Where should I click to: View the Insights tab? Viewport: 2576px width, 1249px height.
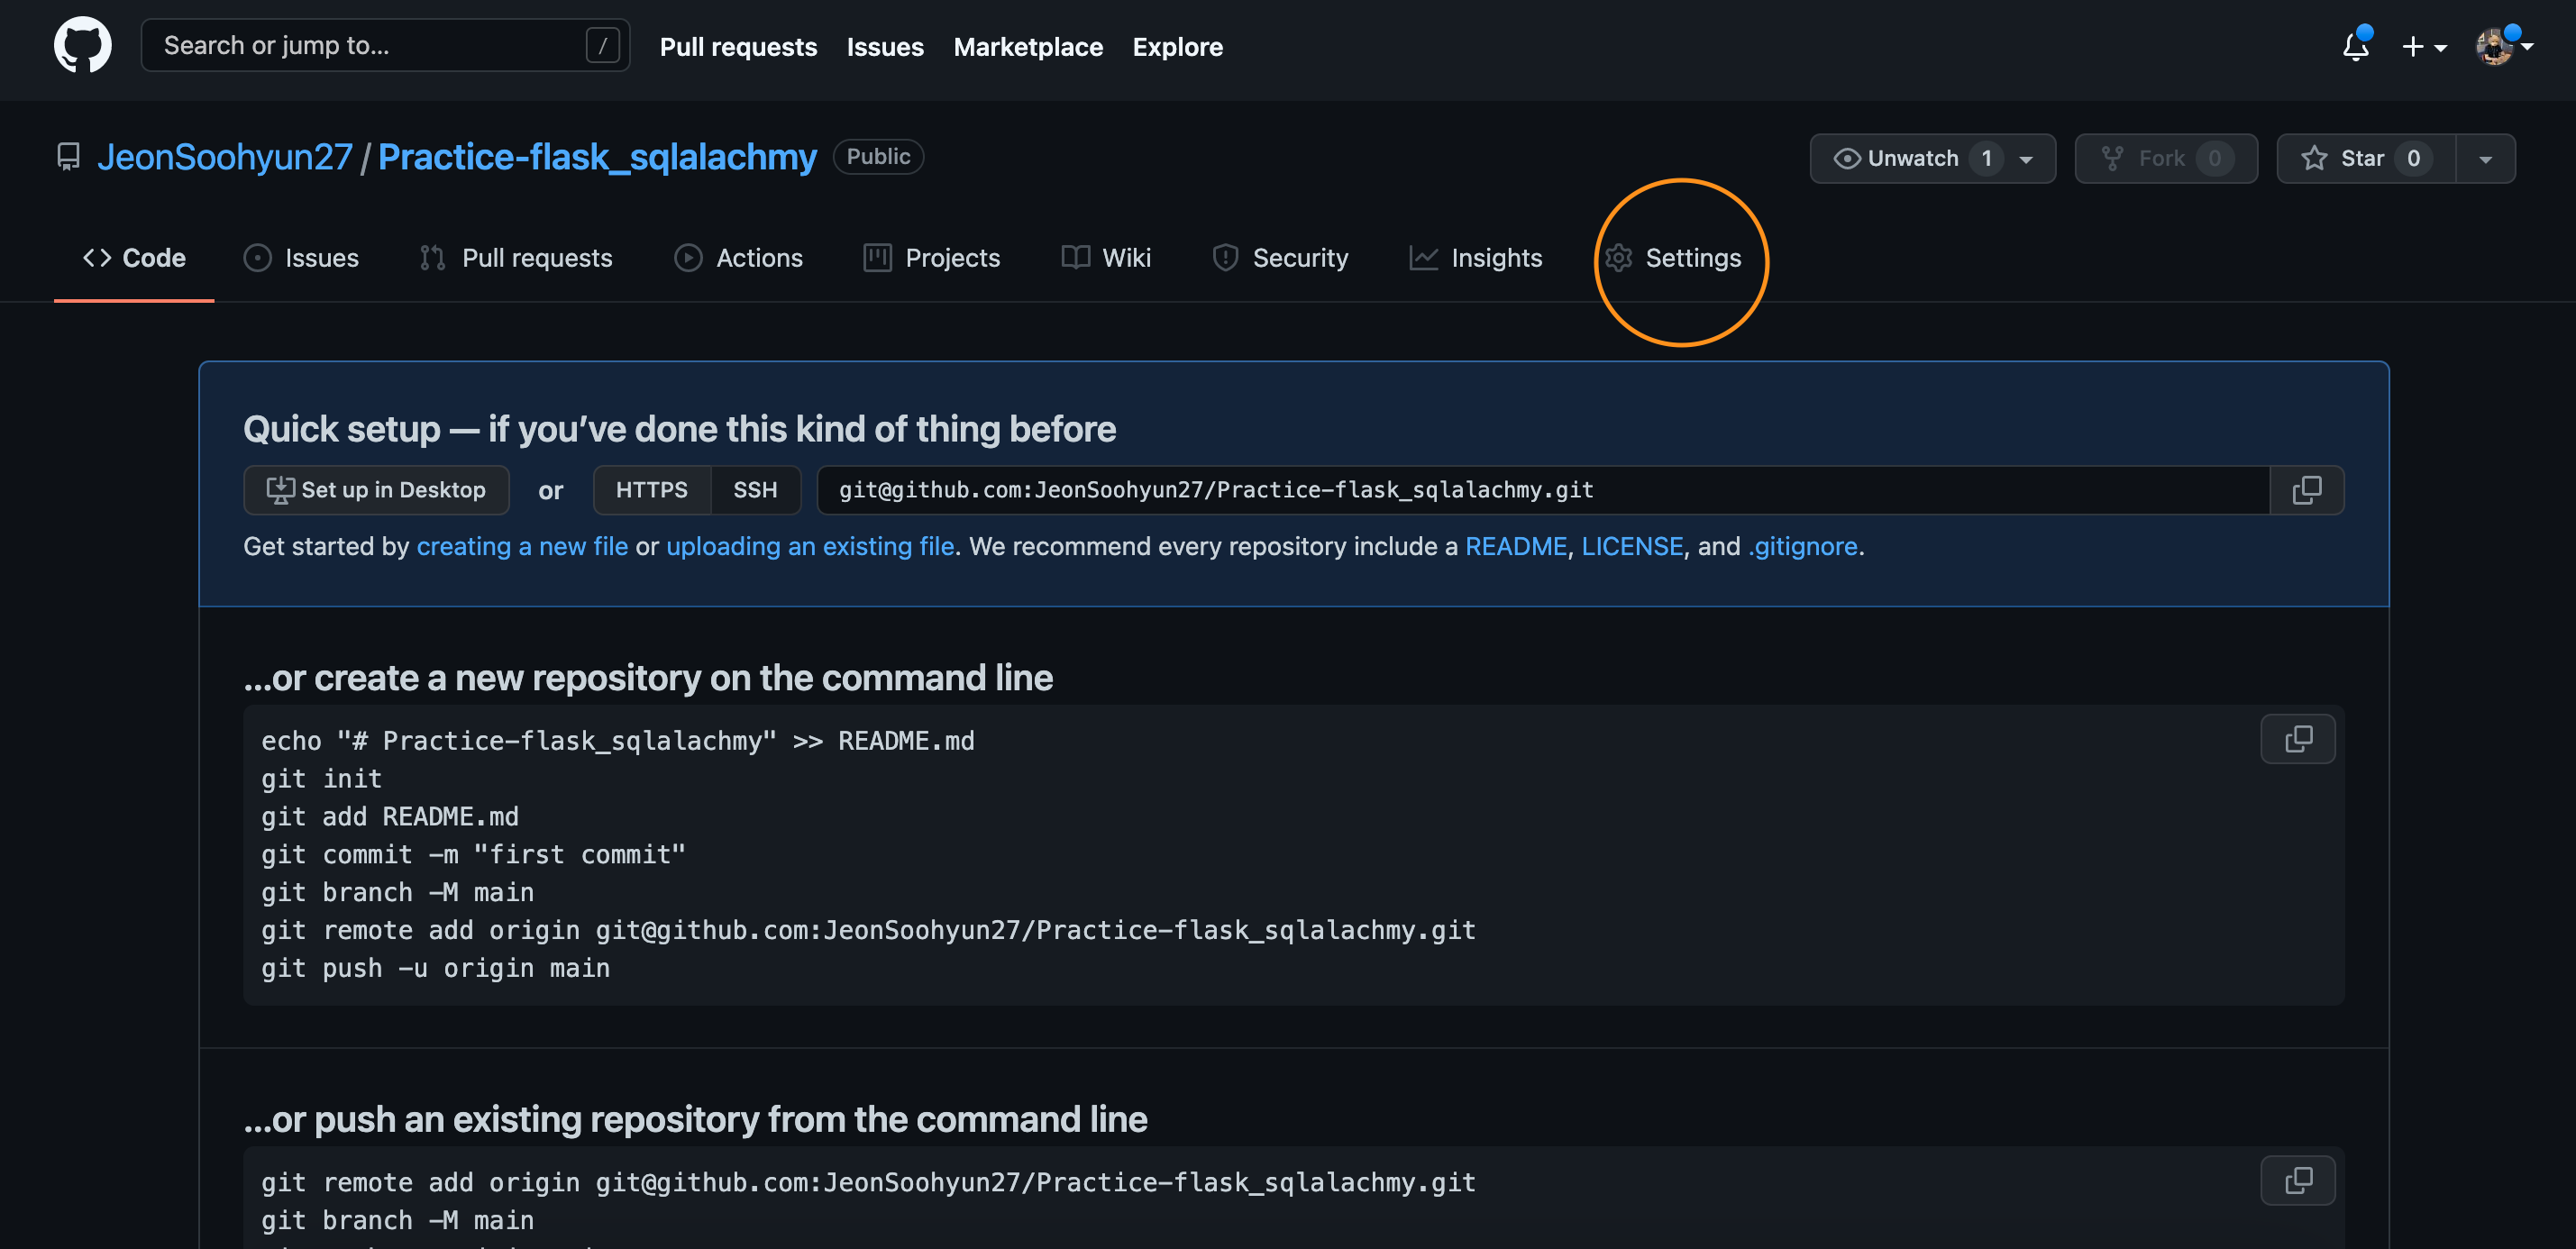coord(1476,258)
